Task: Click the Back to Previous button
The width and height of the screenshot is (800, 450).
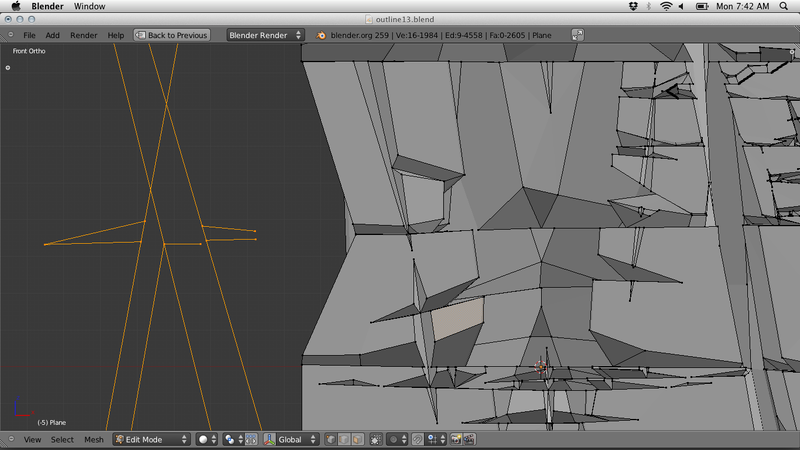Action: pos(172,35)
